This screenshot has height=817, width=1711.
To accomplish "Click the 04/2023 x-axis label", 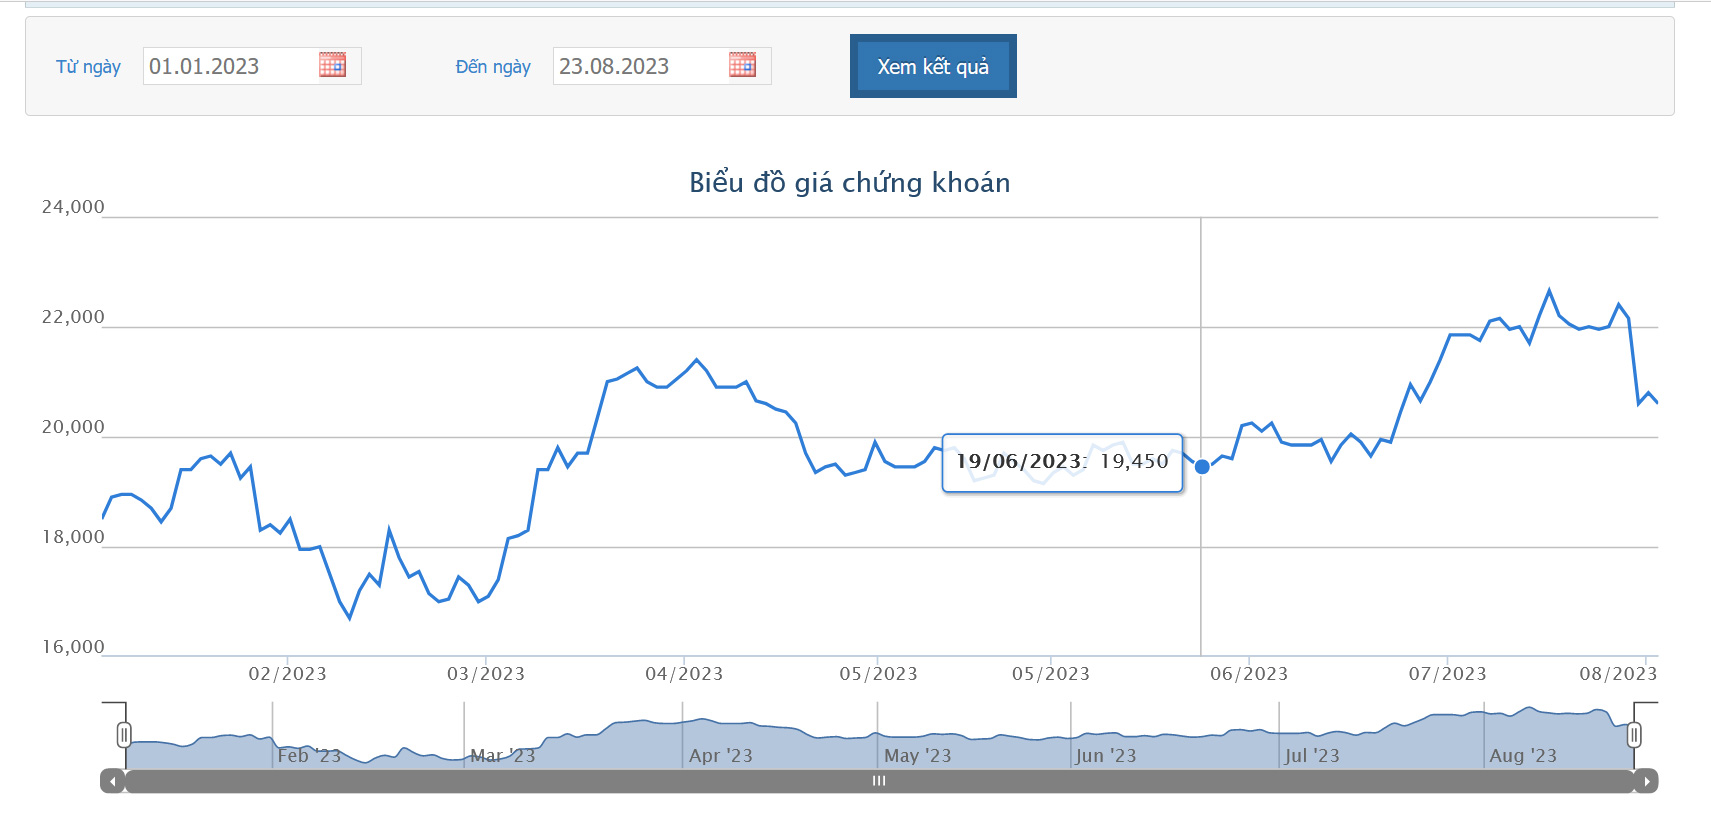I will click(x=684, y=674).
